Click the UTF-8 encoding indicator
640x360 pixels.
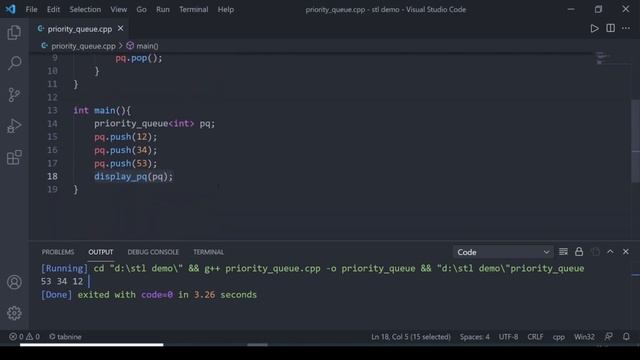(508, 337)
